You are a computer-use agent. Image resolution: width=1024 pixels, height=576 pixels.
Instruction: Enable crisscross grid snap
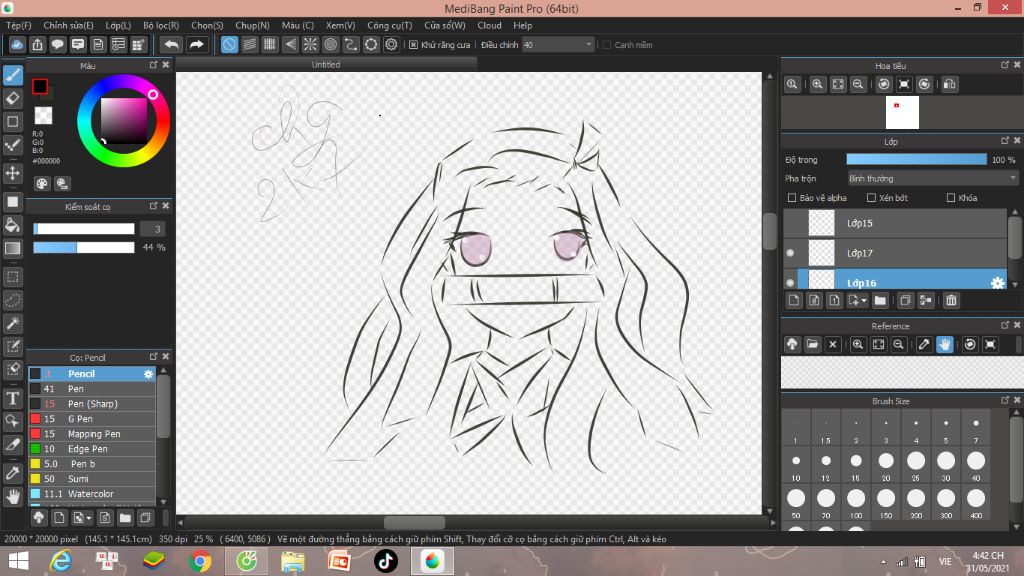coord(270,44)
